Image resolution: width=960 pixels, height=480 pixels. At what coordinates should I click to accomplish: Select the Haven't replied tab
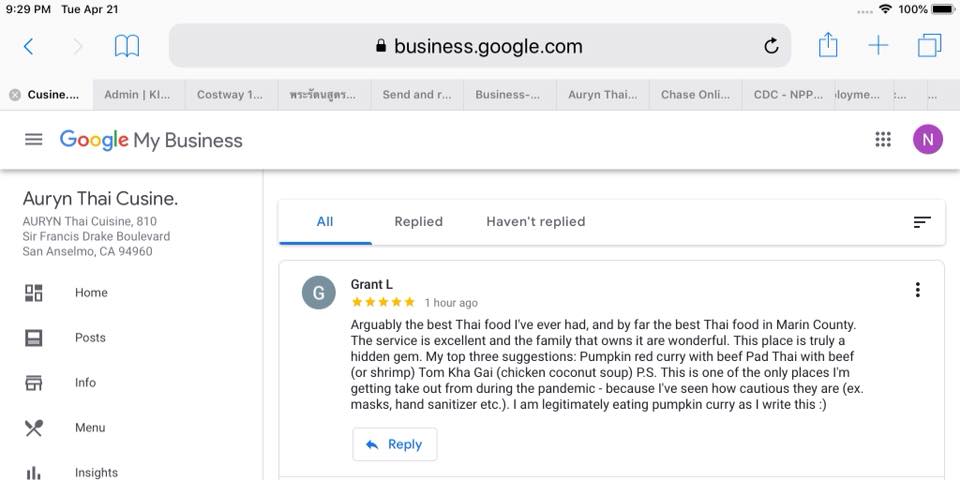point(535,222)
